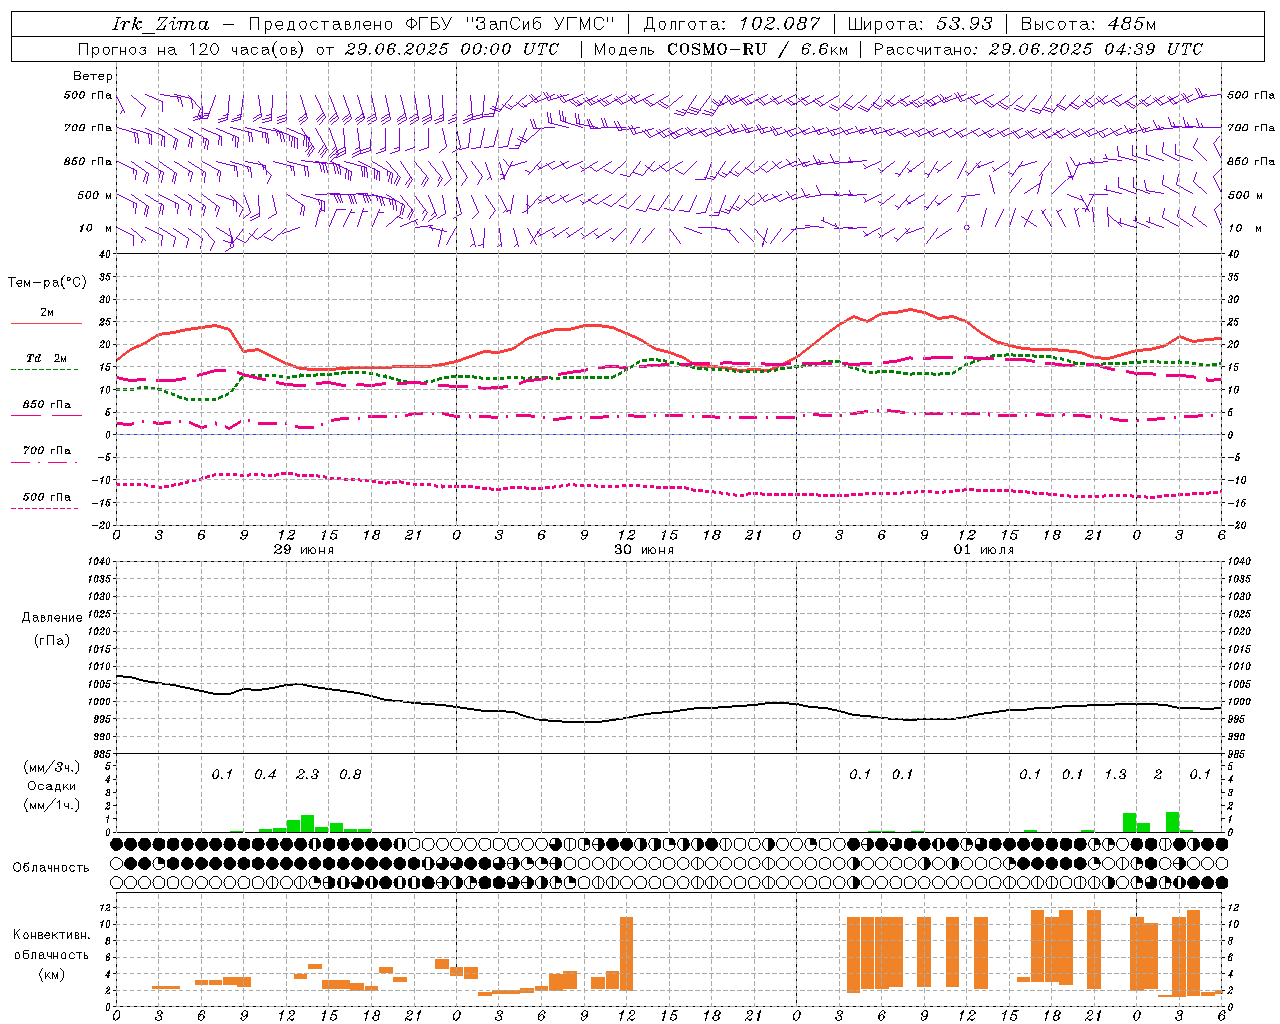Click the Давление pressure panel label
The width and height of the screenshot is (1280, 1024).
[52, 618]
